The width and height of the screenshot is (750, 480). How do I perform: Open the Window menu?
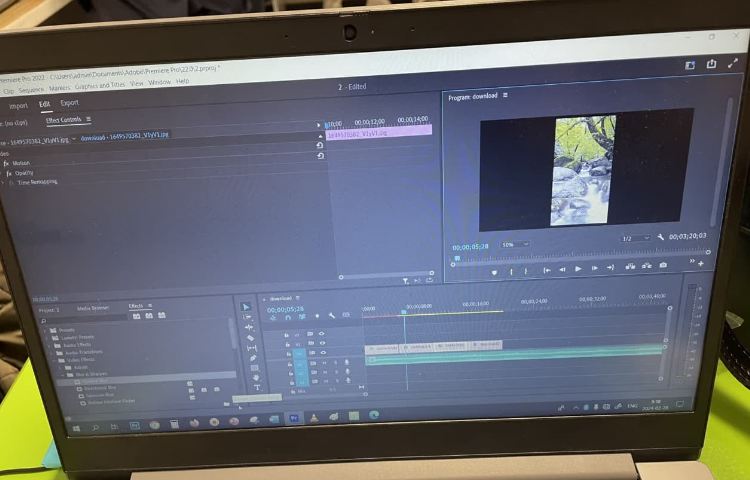159,82
